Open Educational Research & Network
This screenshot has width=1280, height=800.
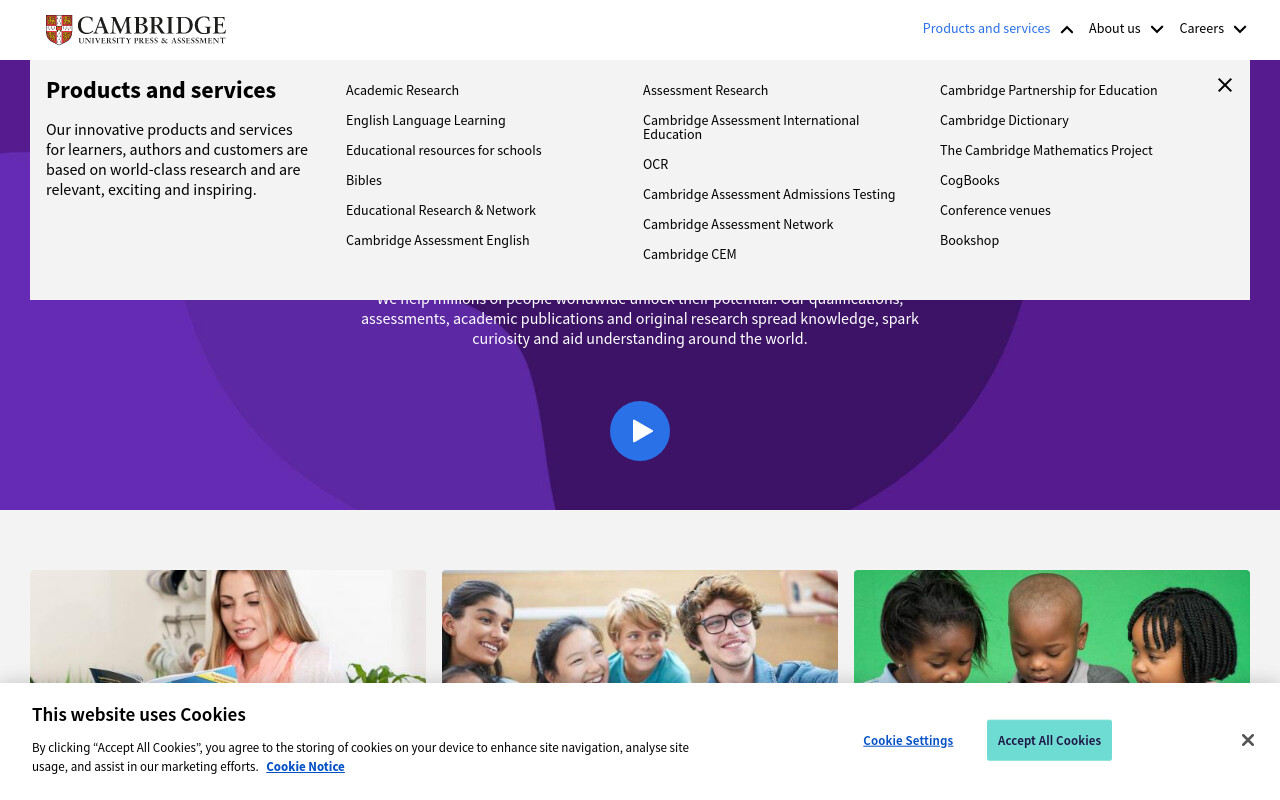441,210
